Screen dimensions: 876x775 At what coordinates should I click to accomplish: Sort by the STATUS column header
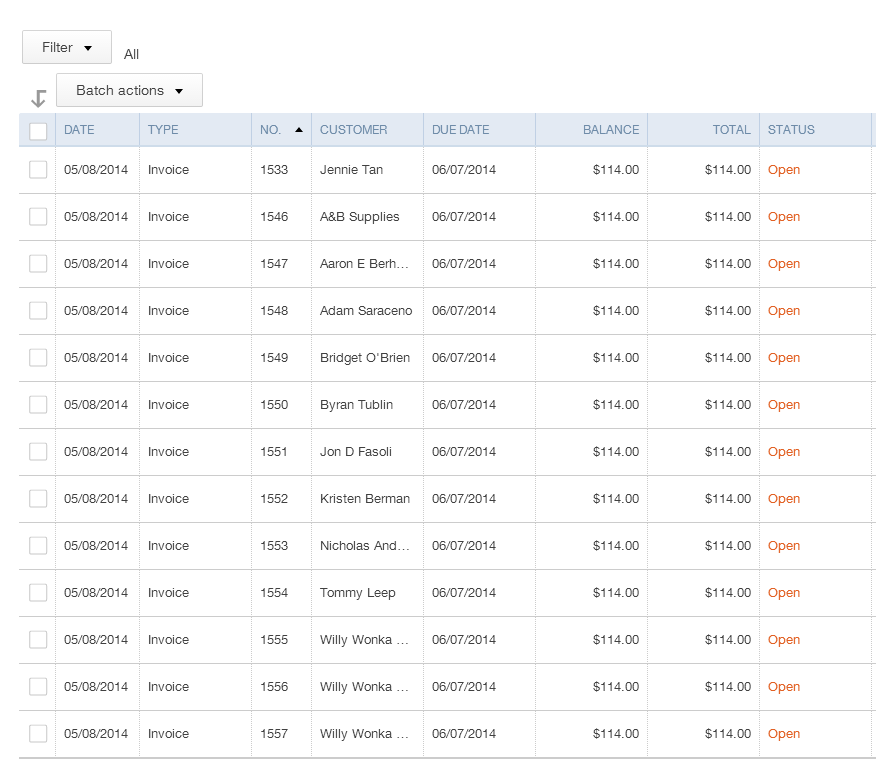coord(791,130)
